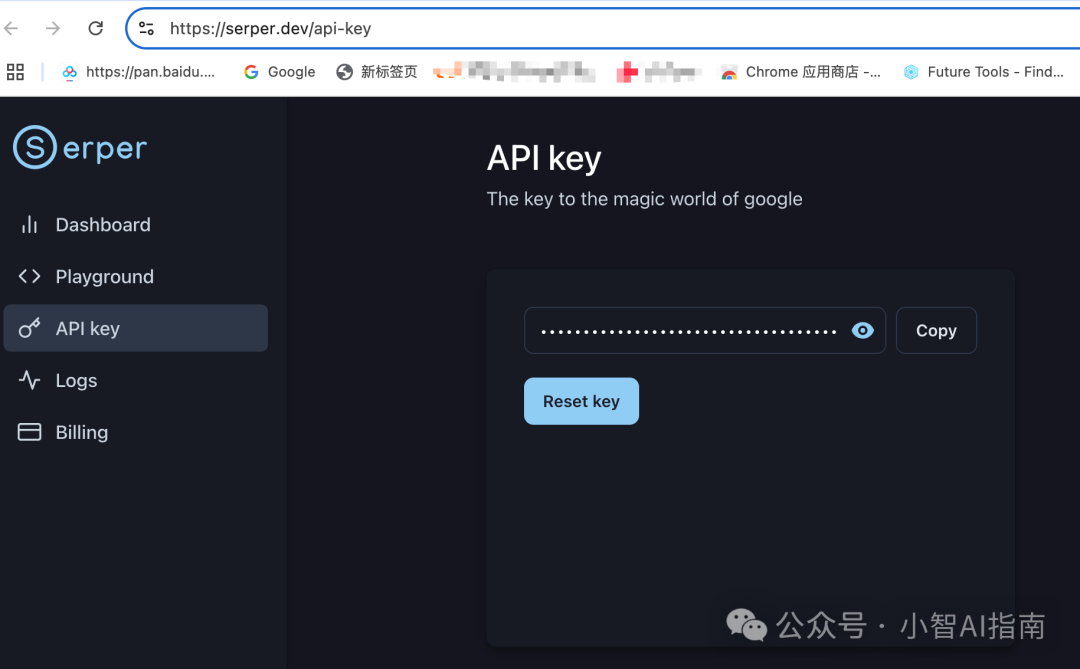The image size is (1080, 669).
Task: Go to the Playground page
Action: point(105,277)
